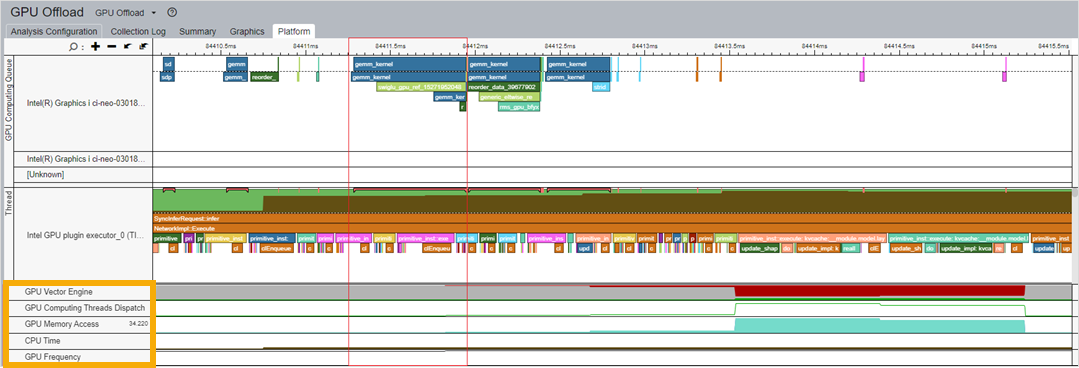Switch to the Summary tab
This screenshot has height=368, width=1079.
(197, 31)
